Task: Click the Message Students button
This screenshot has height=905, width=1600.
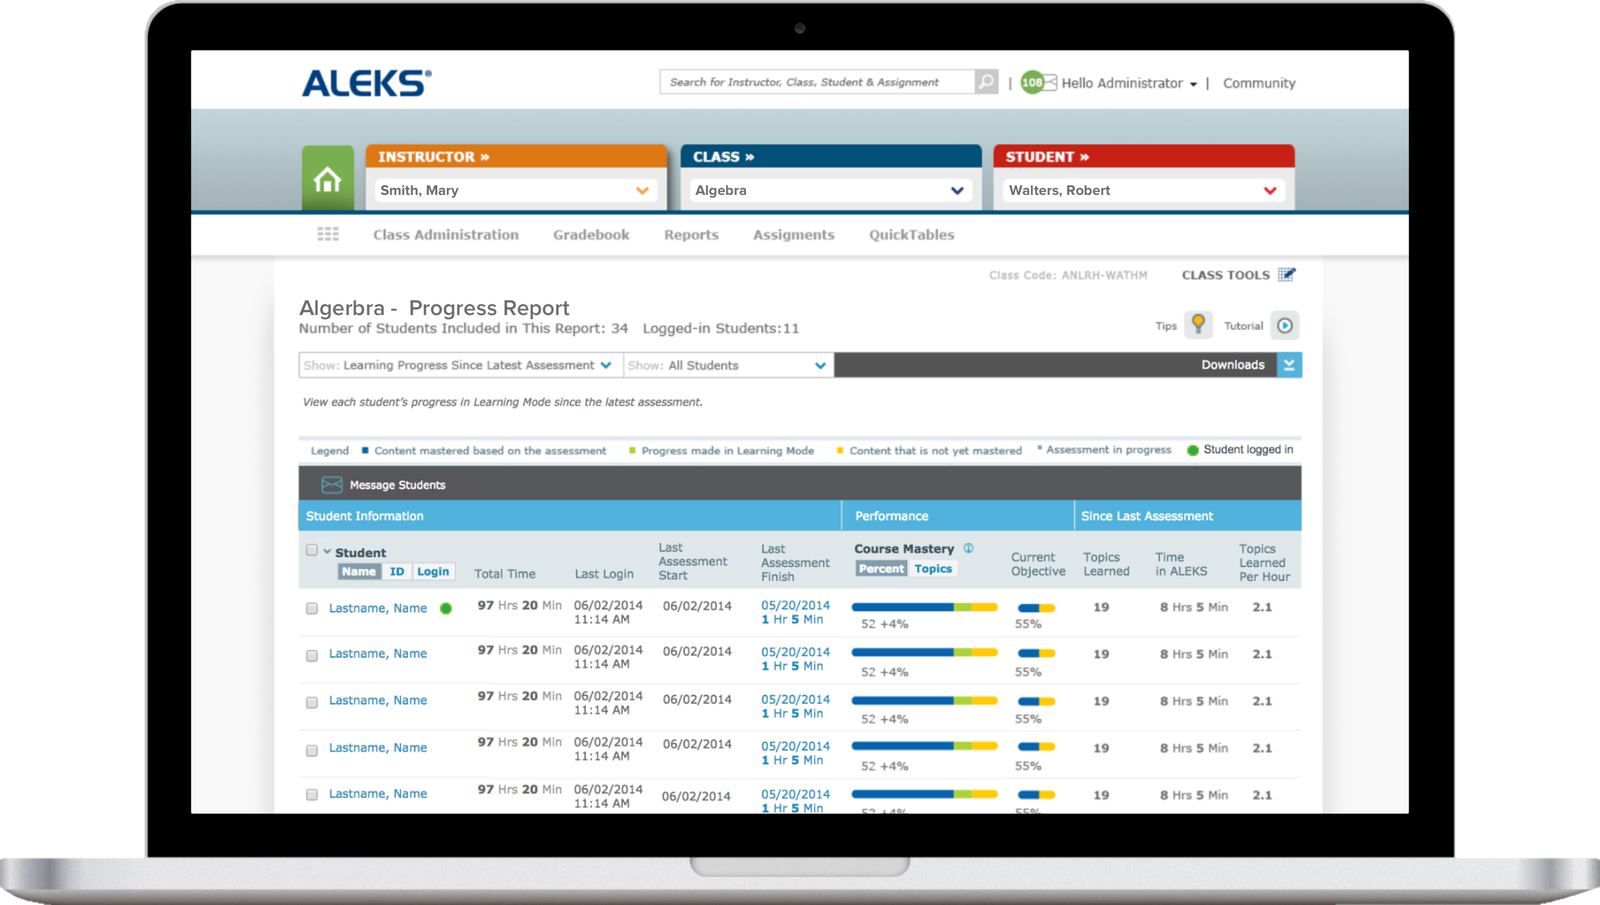Action: point(384,485)
